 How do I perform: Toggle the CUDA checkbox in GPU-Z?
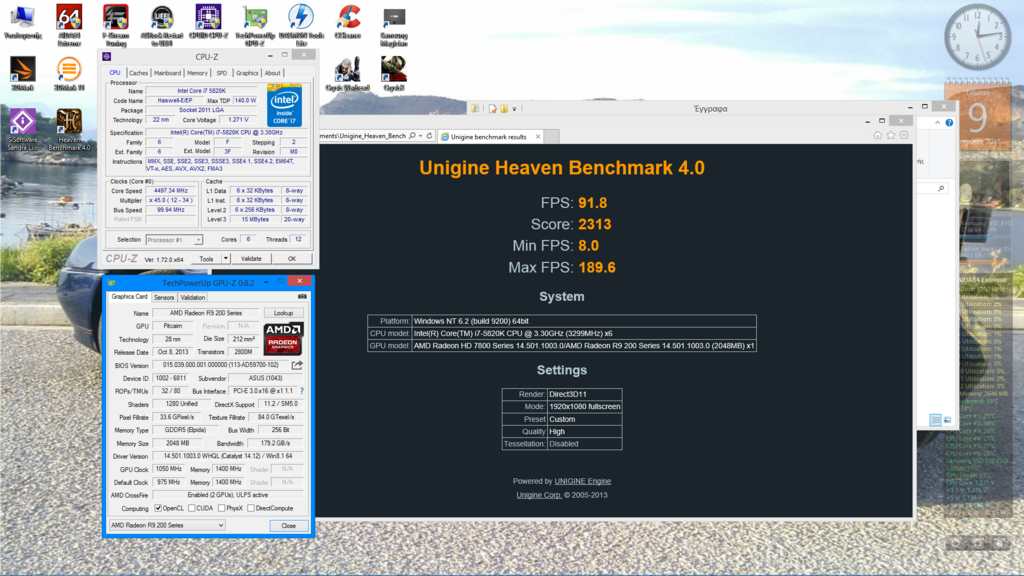click(191, 508)
